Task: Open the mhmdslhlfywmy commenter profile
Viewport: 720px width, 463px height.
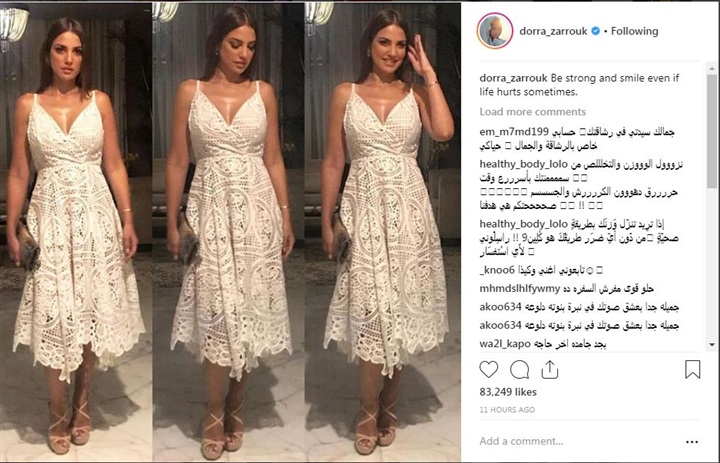Action: click(520, 289)
